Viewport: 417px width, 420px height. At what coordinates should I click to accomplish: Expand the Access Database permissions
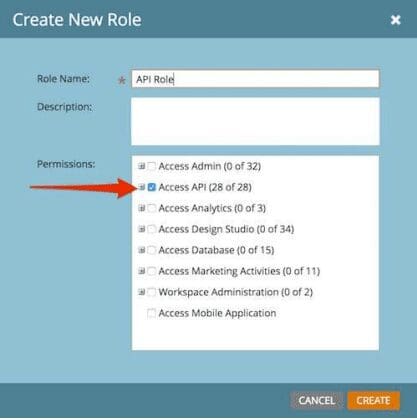tap(142, 250)
